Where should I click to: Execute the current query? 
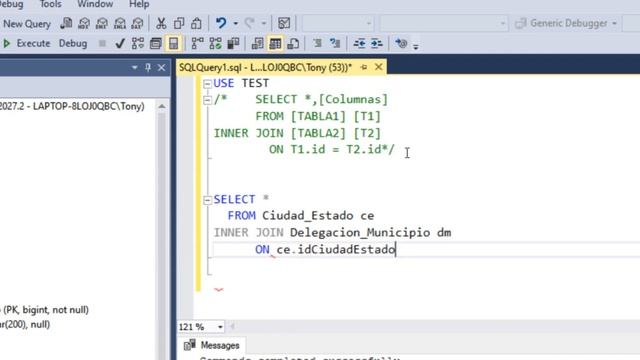[x=27, y=43]
